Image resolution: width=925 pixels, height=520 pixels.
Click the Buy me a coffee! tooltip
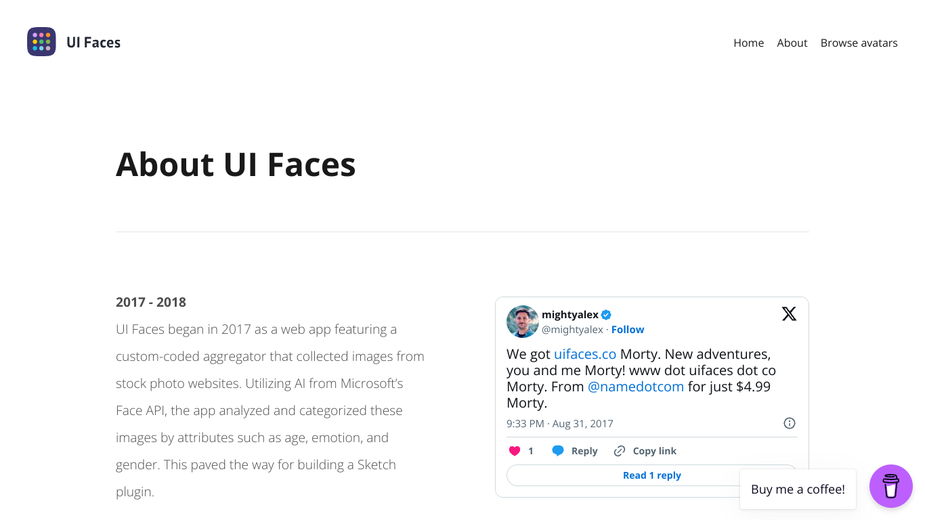coord(798,489)
